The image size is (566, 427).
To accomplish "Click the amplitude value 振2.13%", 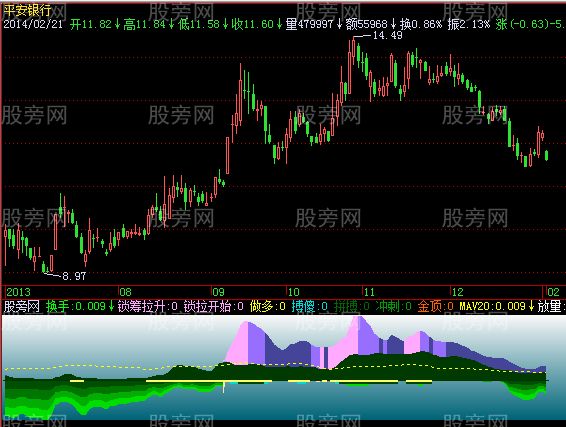I will 469,24.
